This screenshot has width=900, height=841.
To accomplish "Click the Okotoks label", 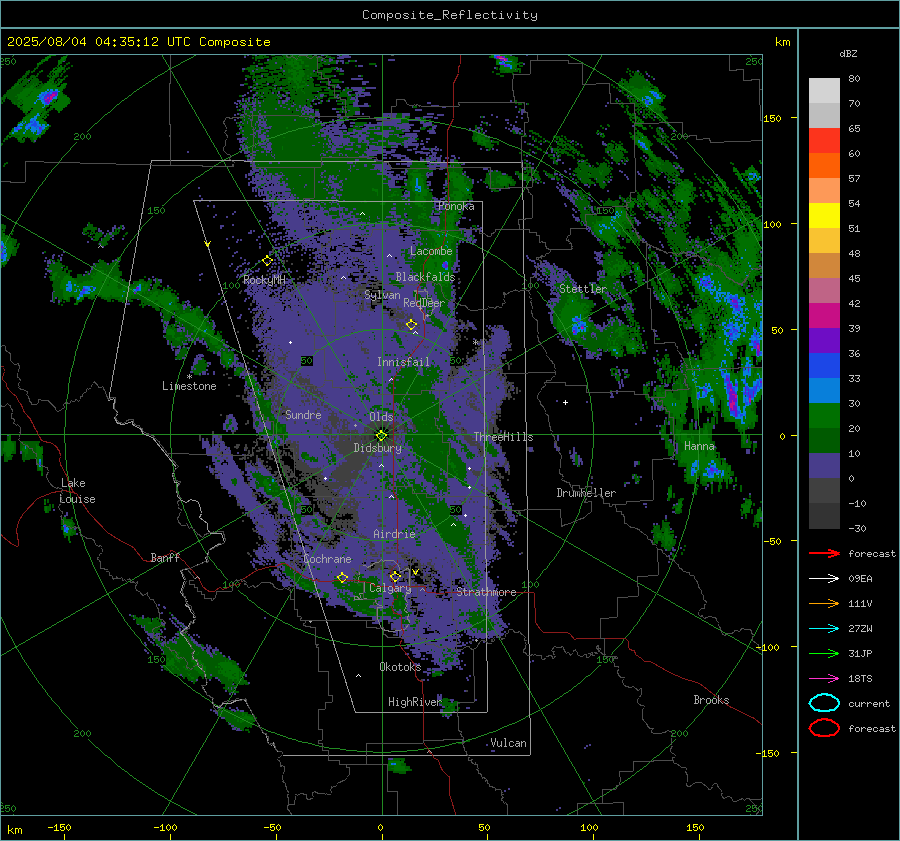I will click(400, 666).
